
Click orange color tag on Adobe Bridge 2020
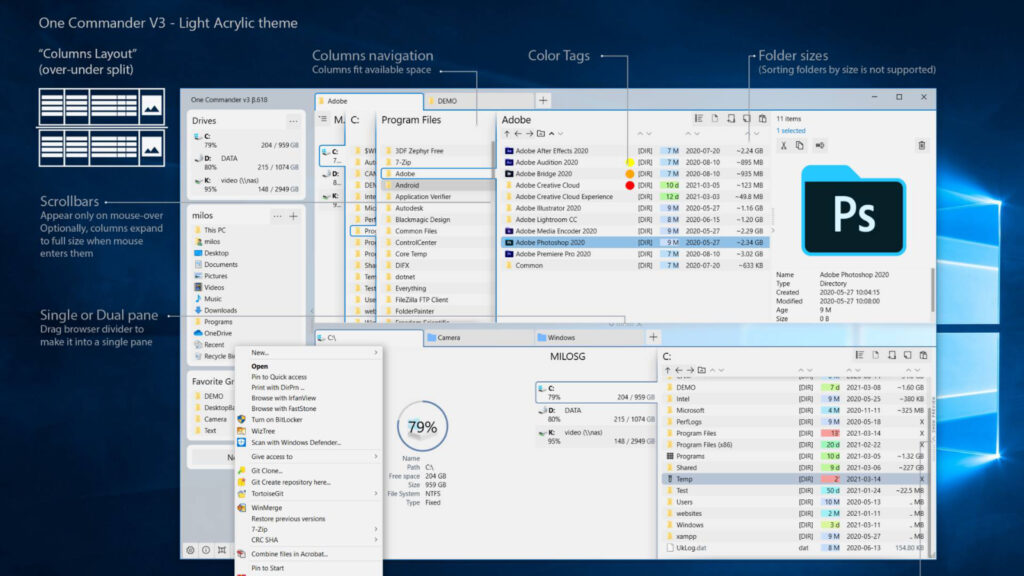pyautogui.click(x=630, y=174)
